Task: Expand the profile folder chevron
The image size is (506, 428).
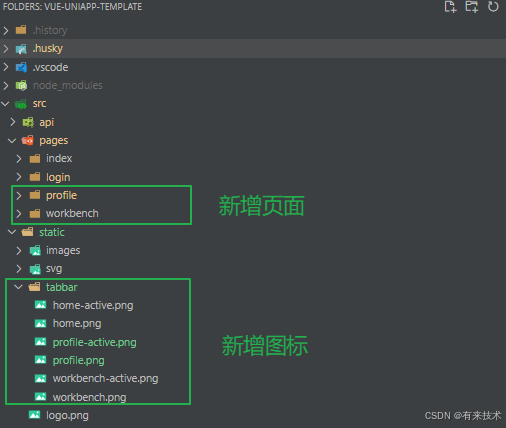Action: [19, 195]
